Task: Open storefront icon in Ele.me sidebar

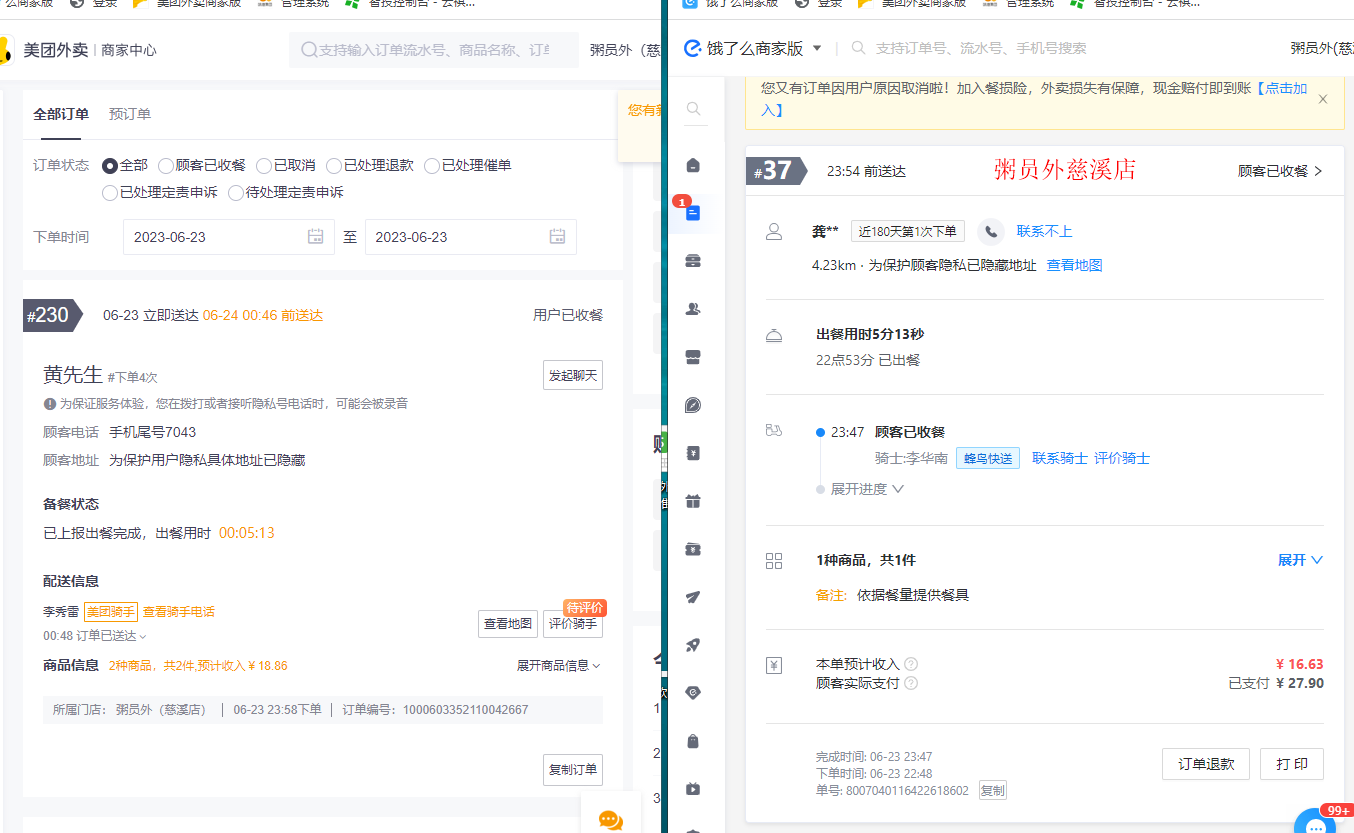Action: point(693,357)
